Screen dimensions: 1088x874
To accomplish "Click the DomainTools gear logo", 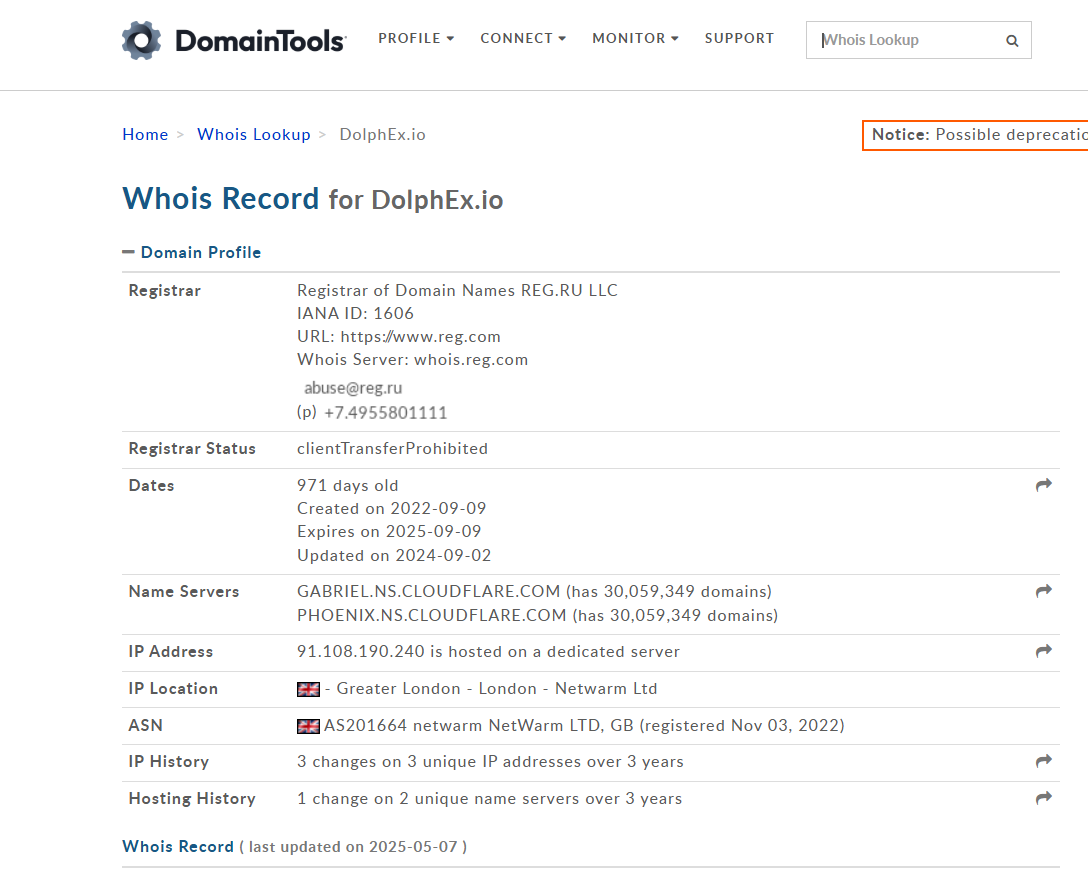I will [142, 40].
